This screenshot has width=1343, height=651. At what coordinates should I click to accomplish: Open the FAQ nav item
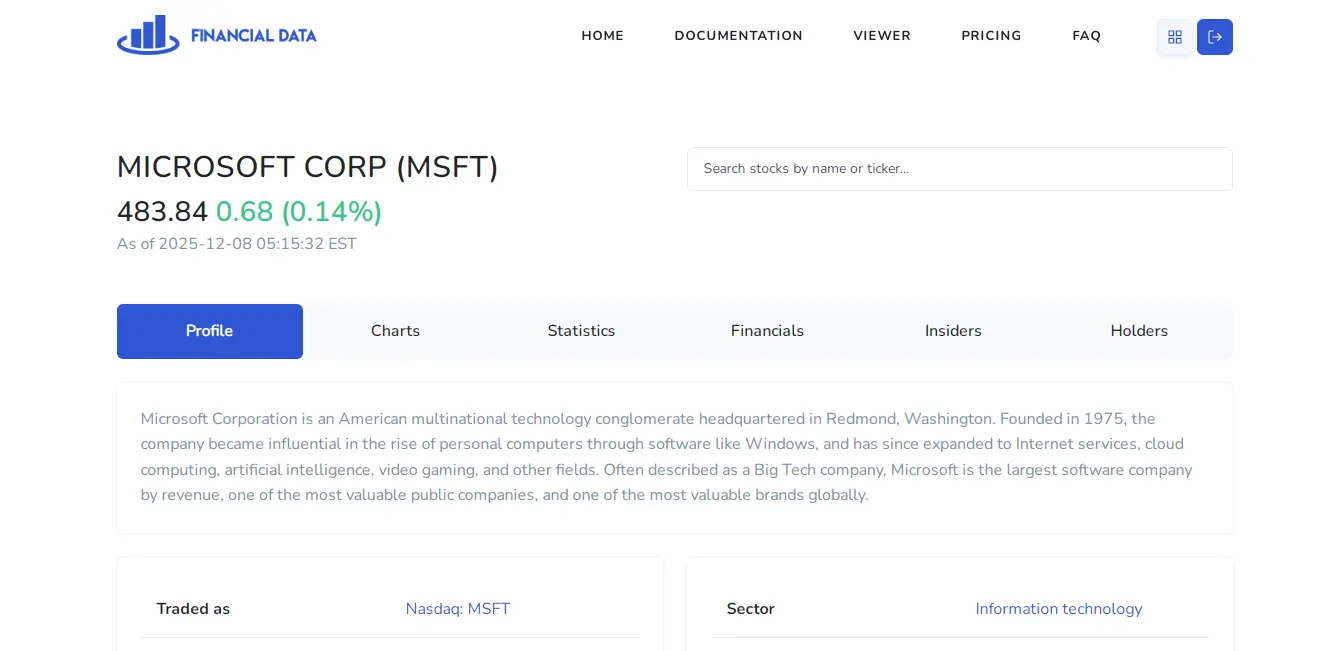click(1087, 36)
